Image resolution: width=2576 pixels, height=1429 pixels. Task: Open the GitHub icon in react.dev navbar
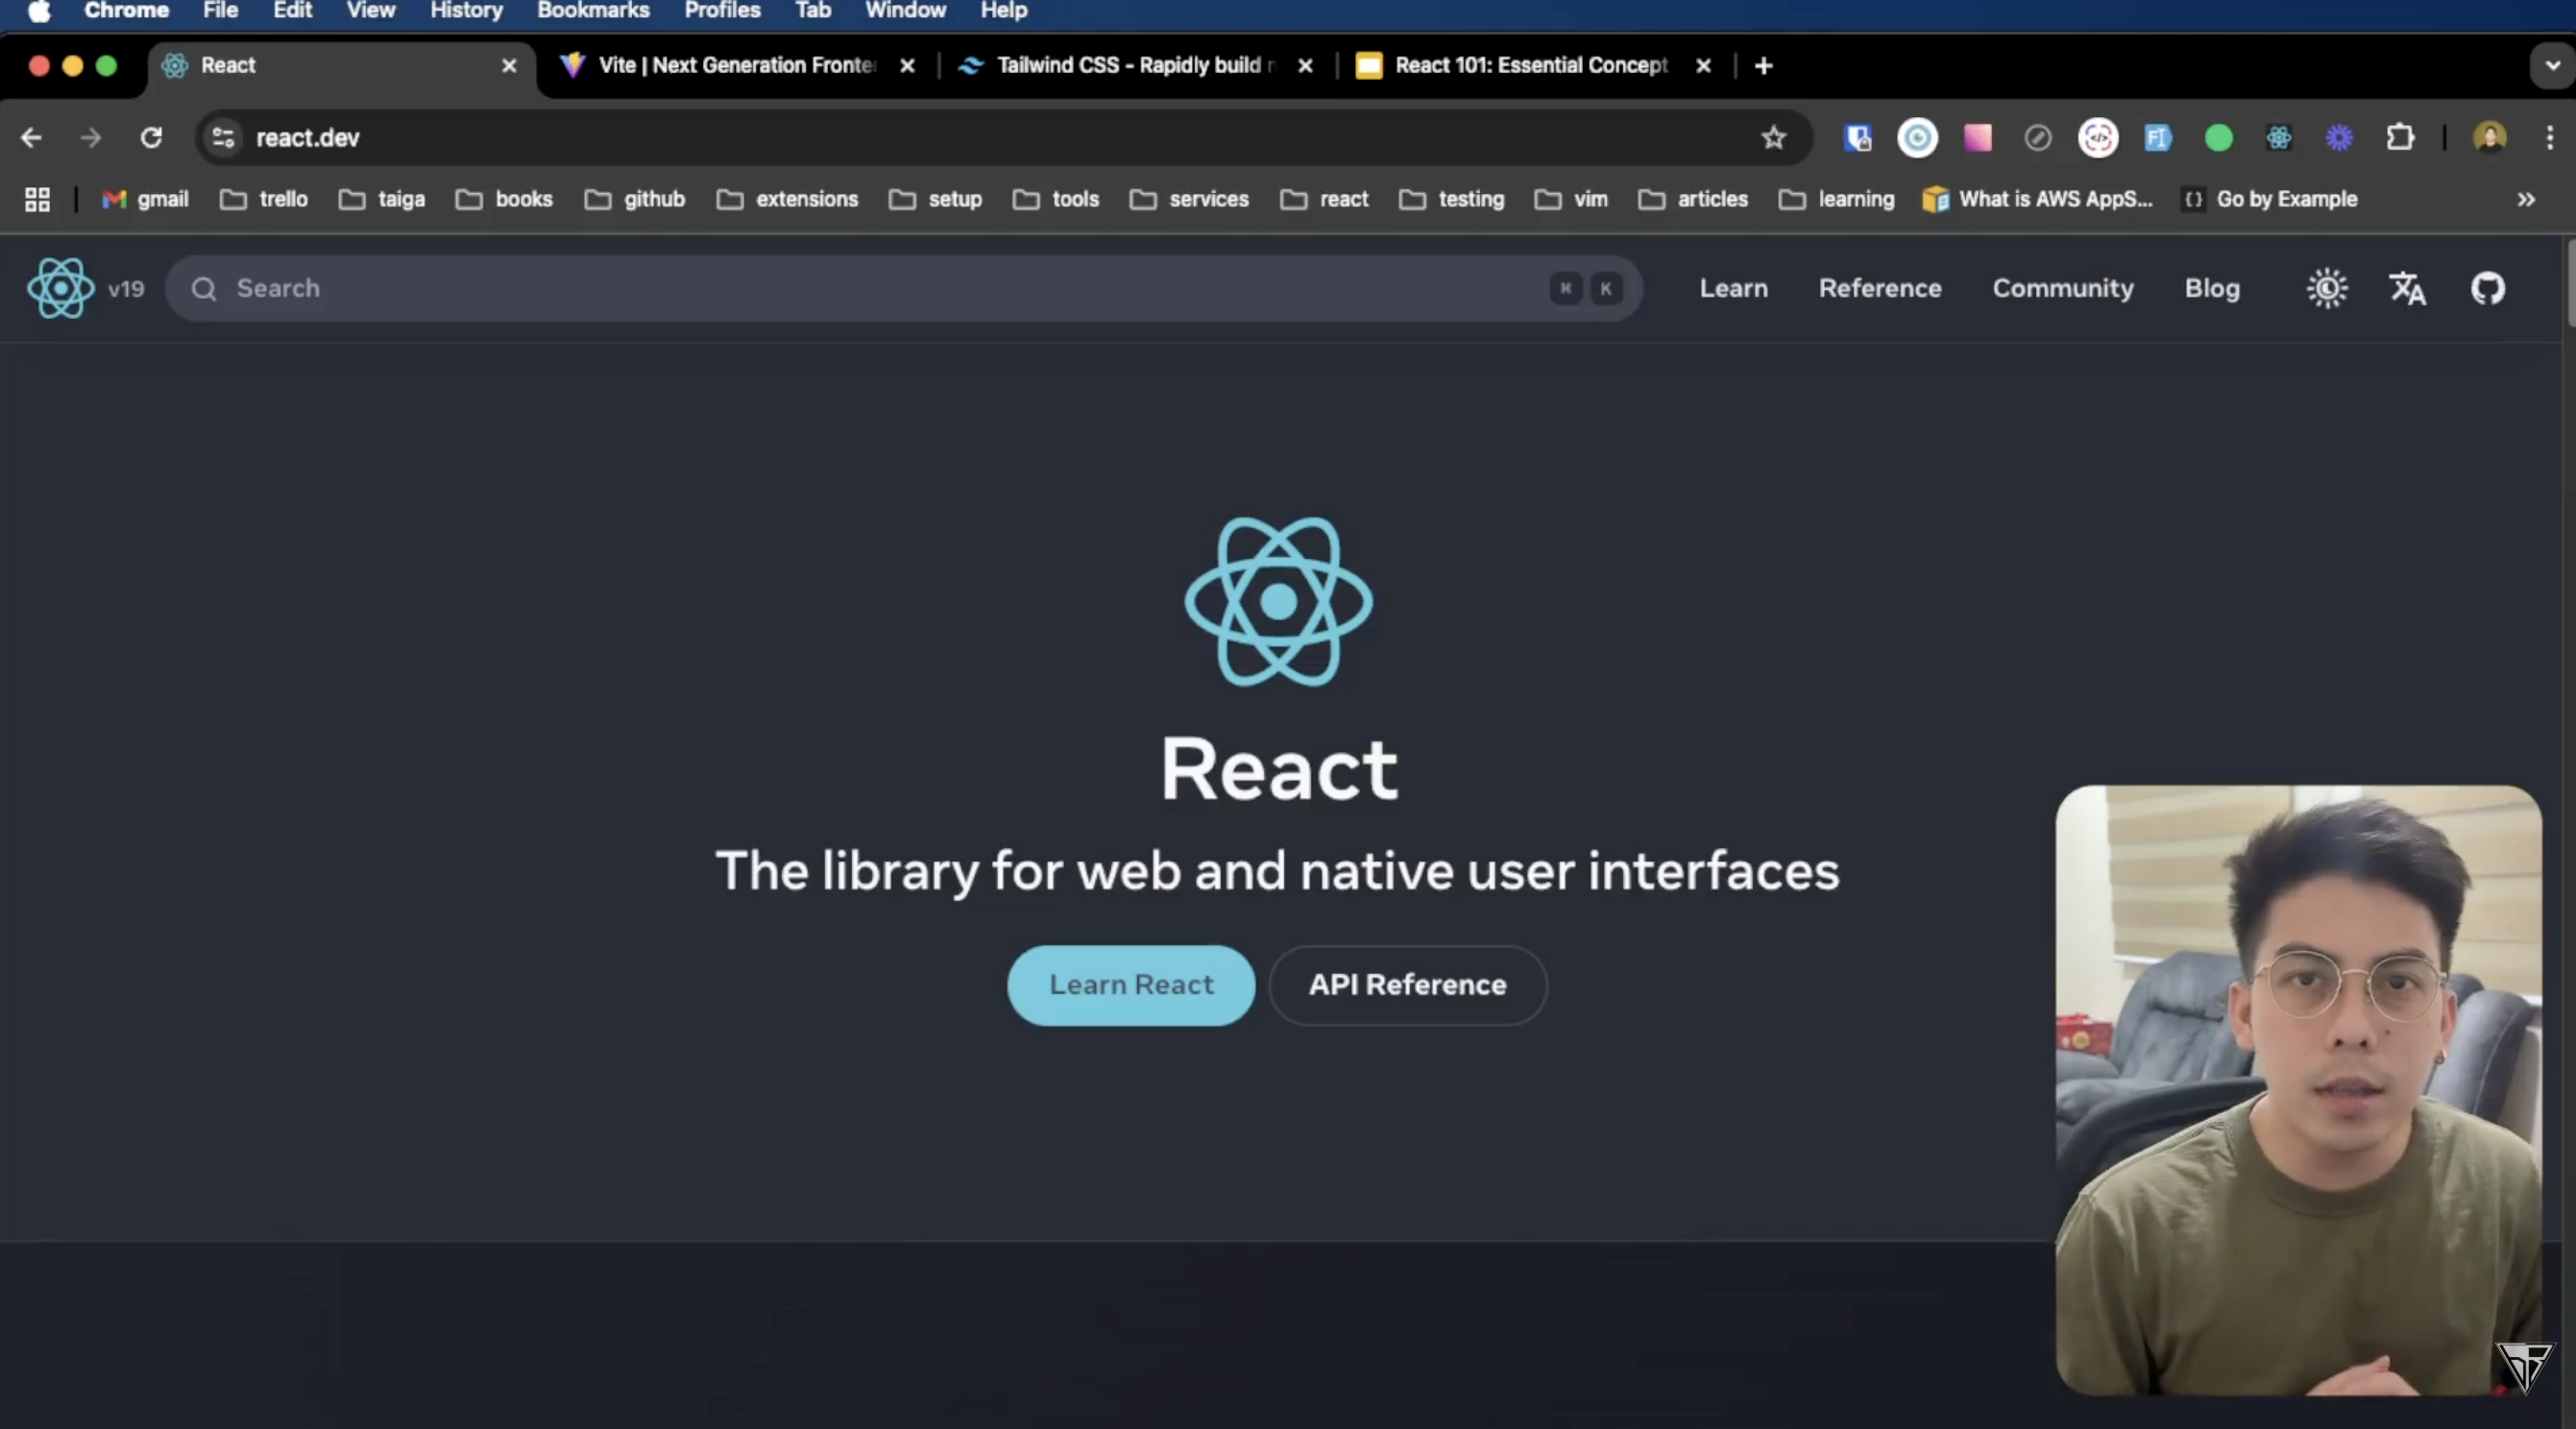coord(2488,288)
